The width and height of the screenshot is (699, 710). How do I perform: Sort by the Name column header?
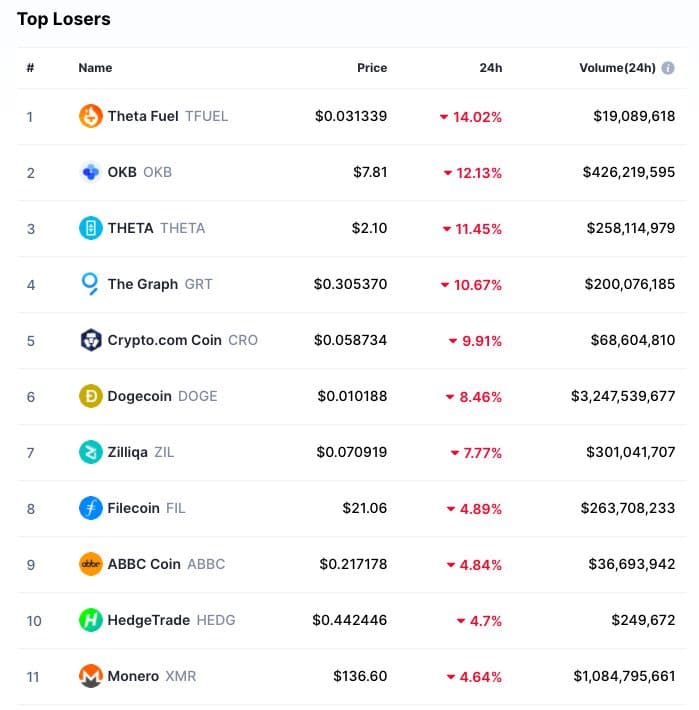coord(95,68)
